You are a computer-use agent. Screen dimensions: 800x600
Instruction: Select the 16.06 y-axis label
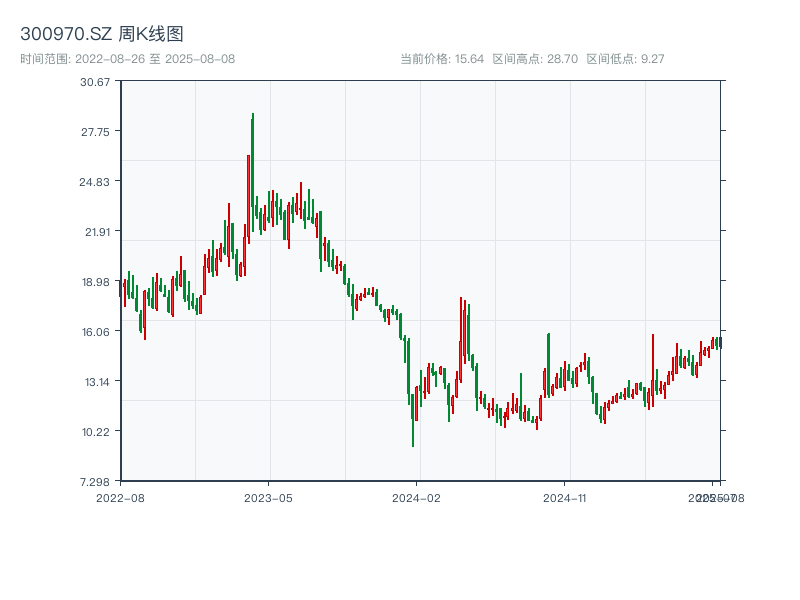point(96,331)
